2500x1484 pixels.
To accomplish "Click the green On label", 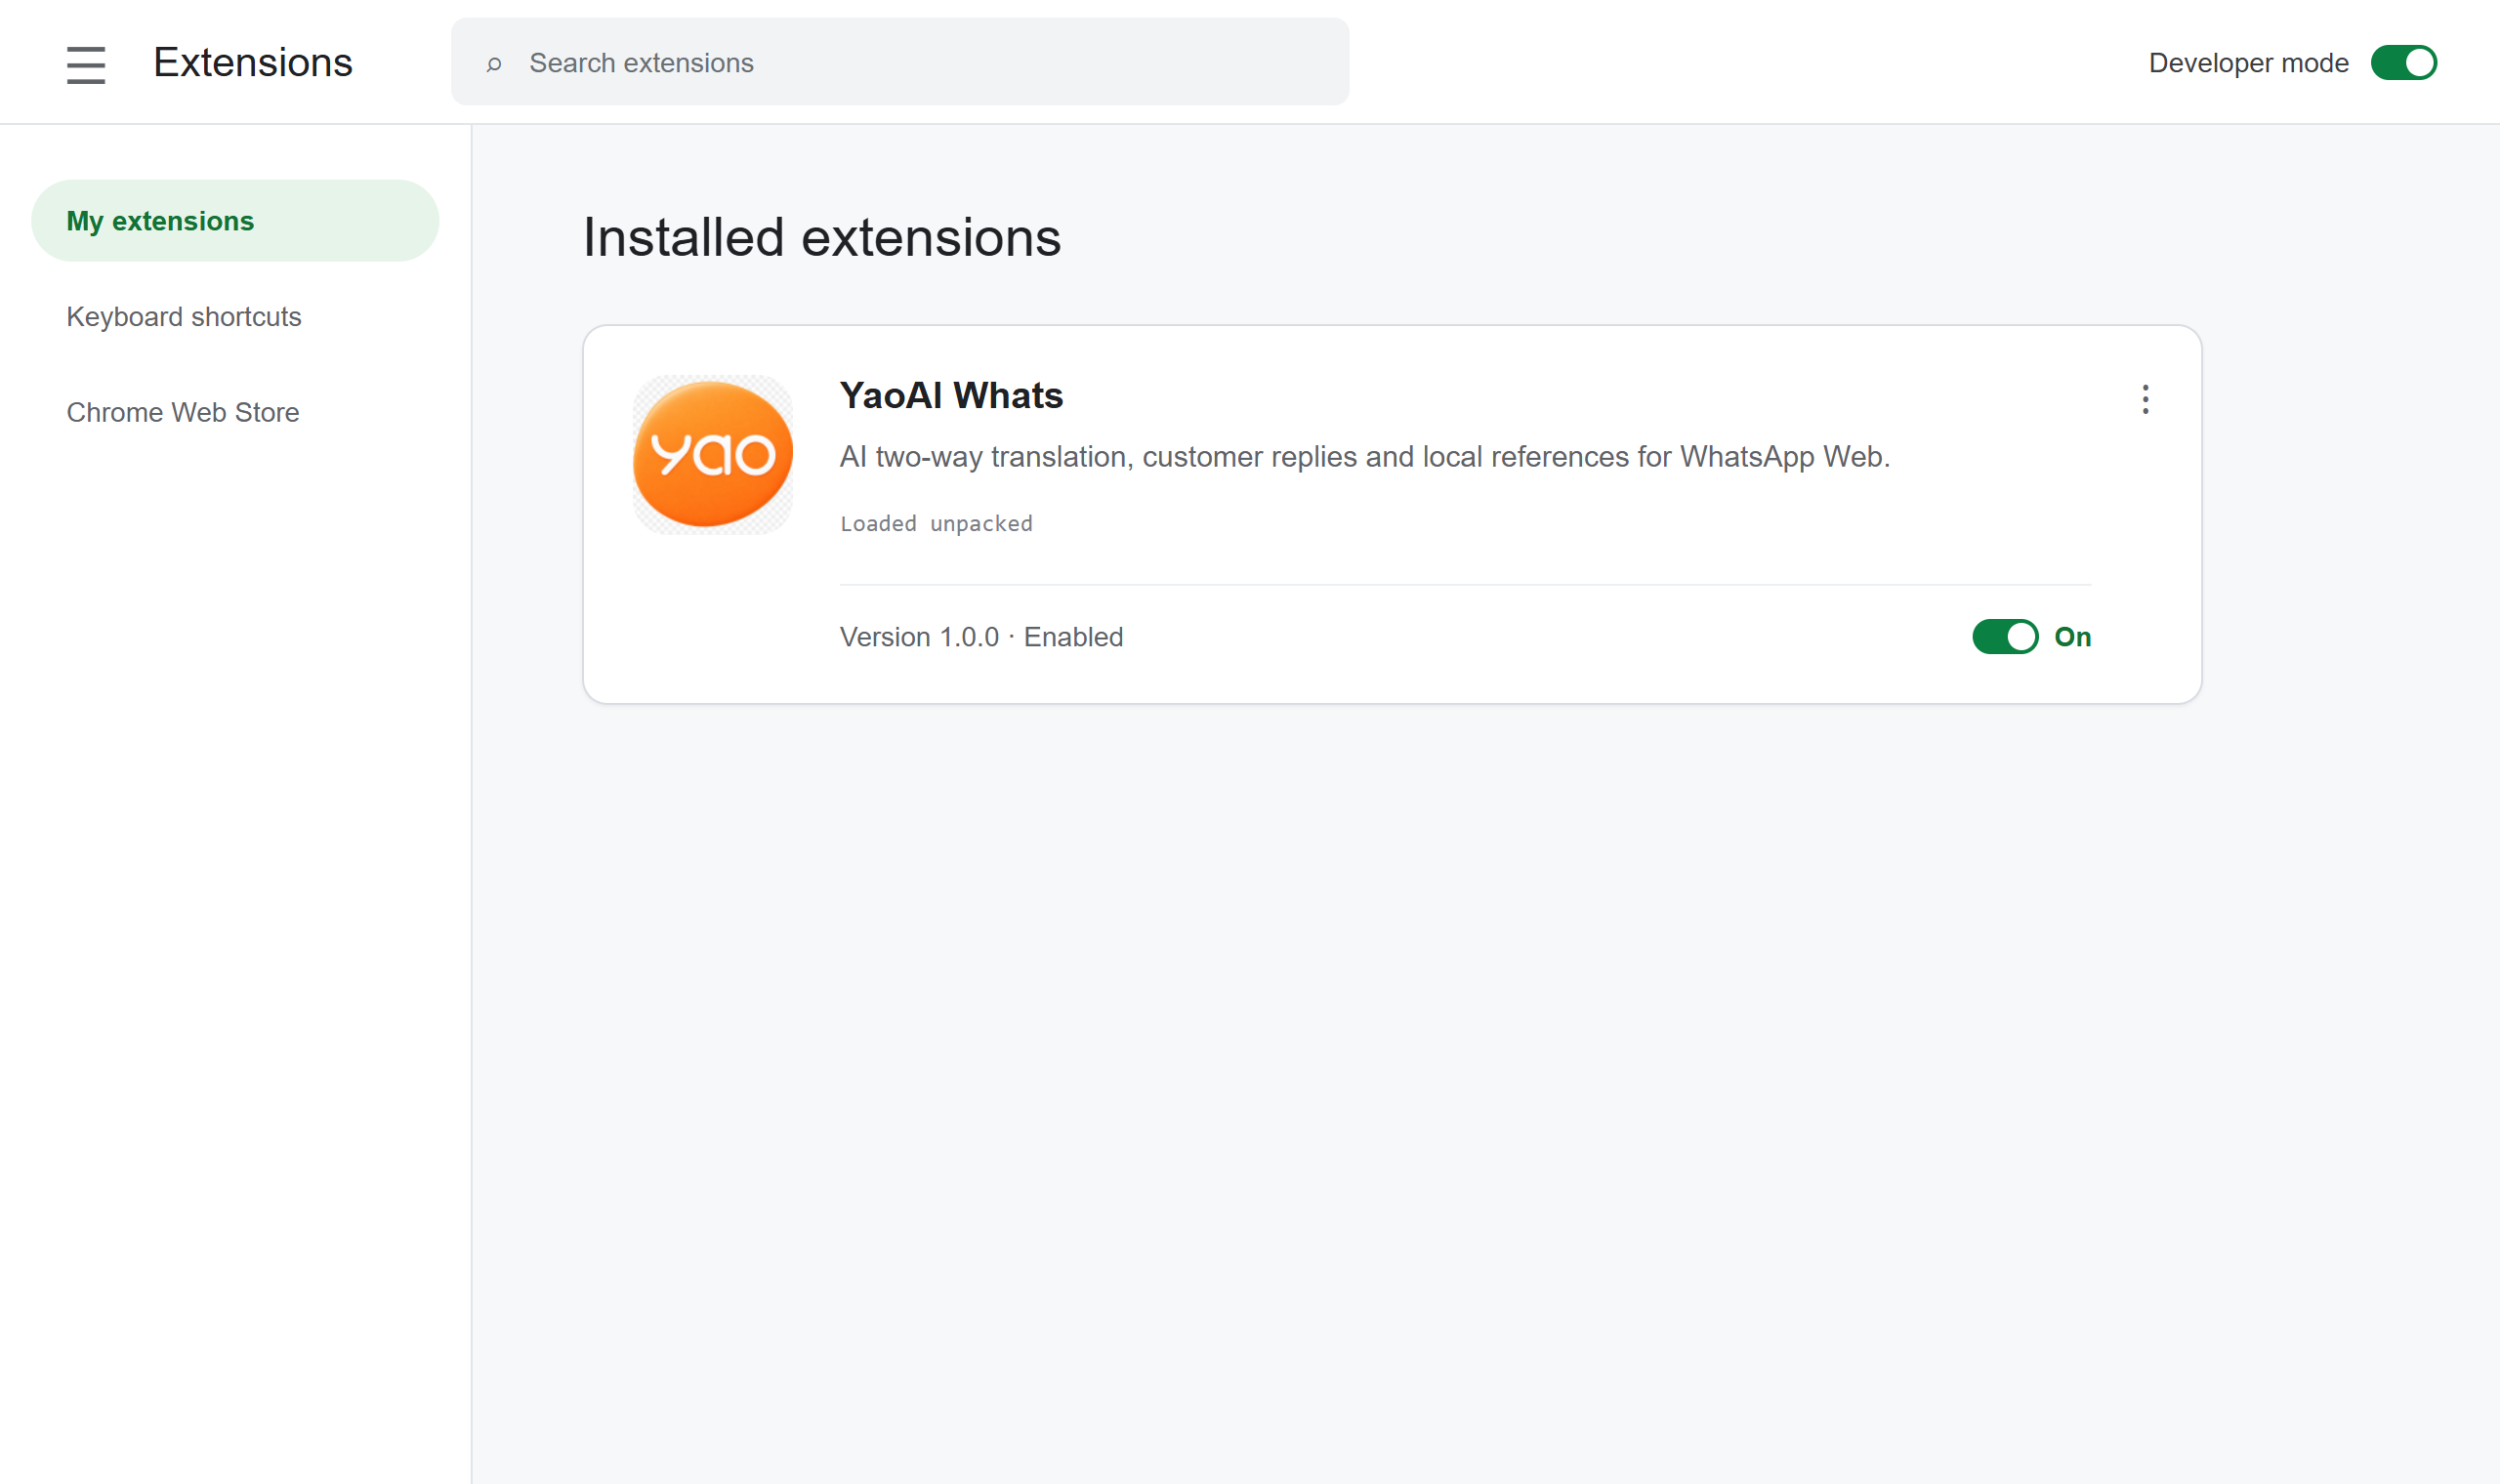I will pos(2072,637).
